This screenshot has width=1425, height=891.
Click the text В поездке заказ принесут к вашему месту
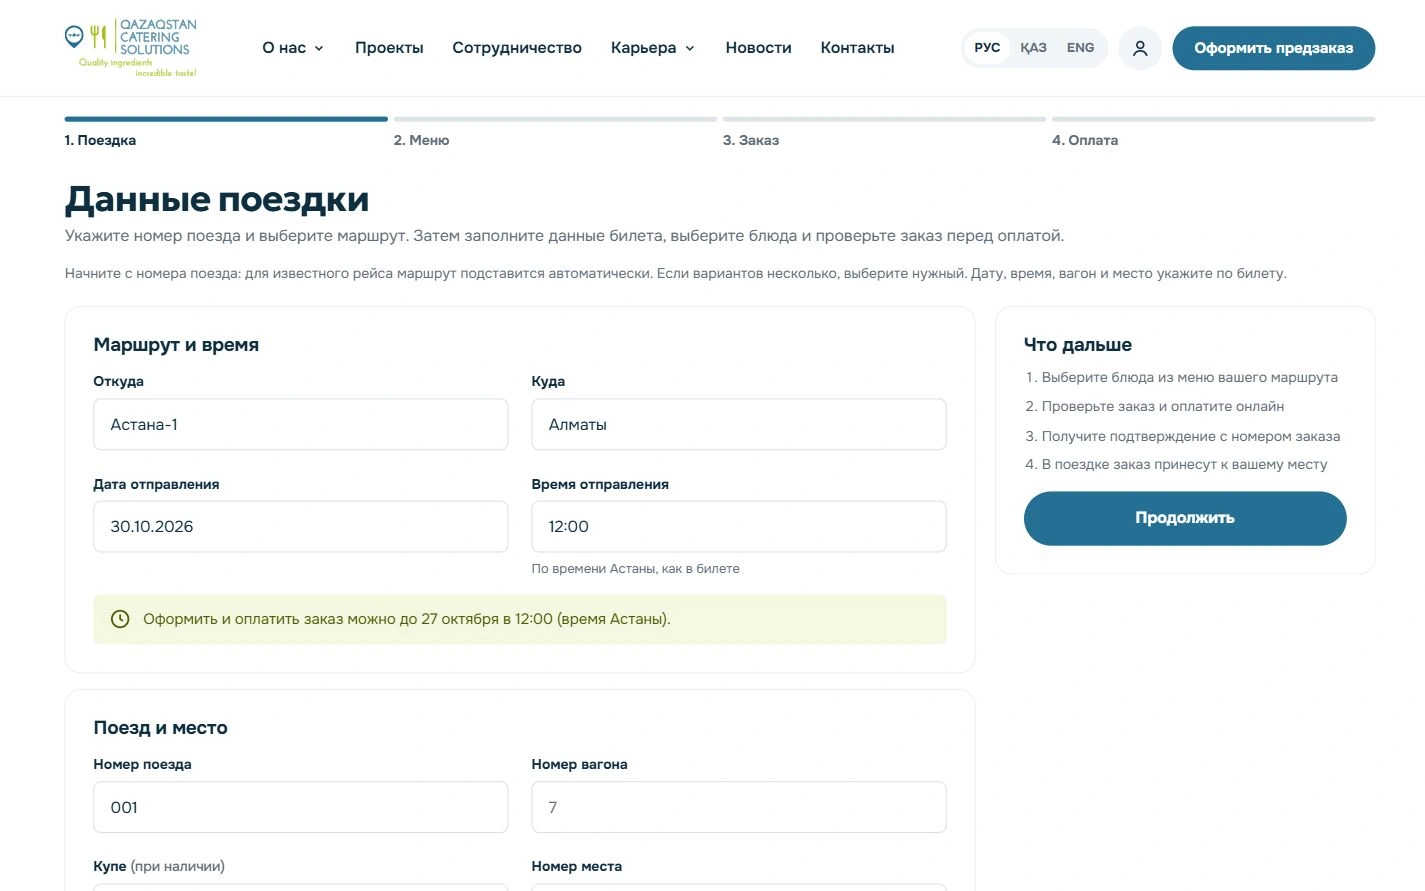1185,465
